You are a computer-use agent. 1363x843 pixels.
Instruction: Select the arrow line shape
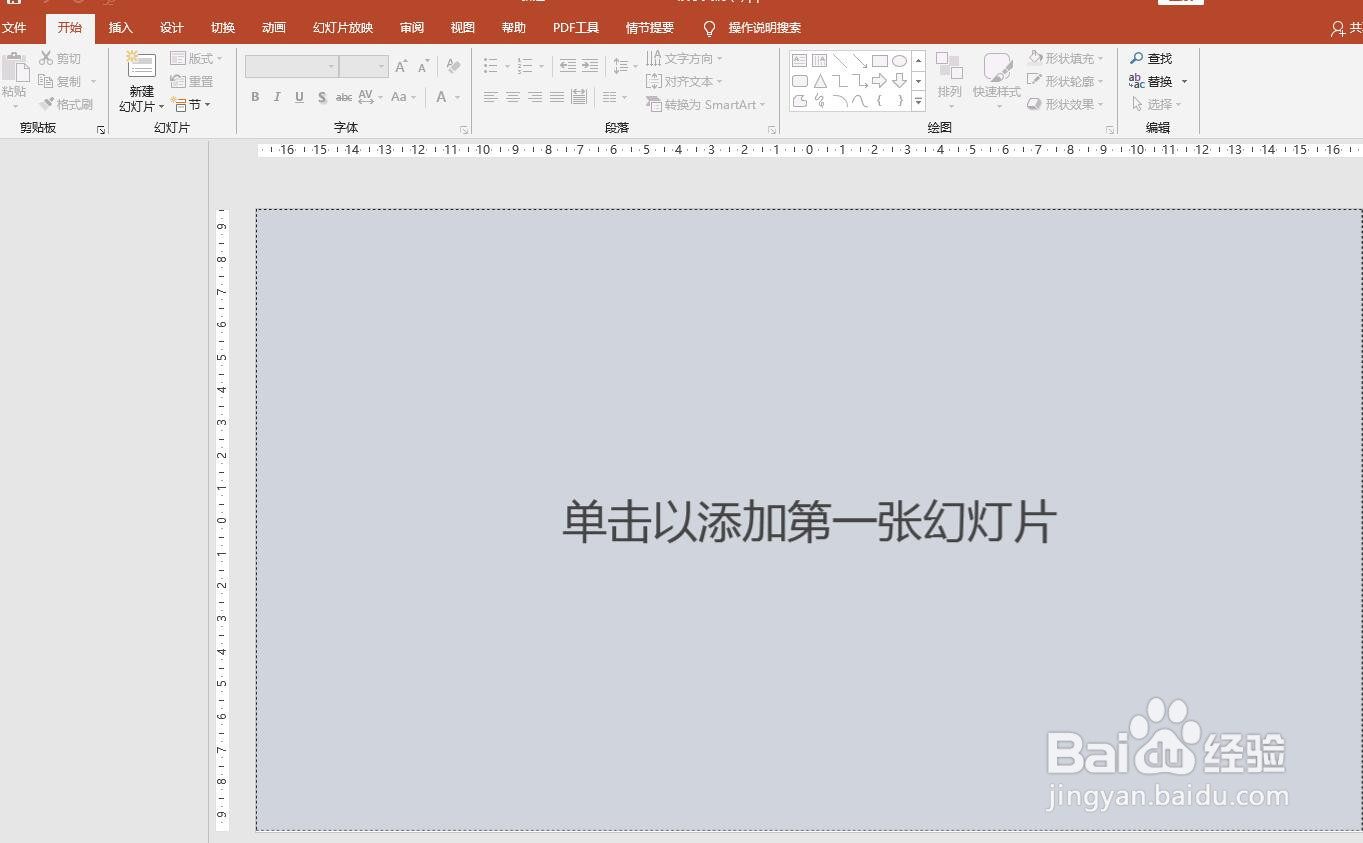click(860, 61)
